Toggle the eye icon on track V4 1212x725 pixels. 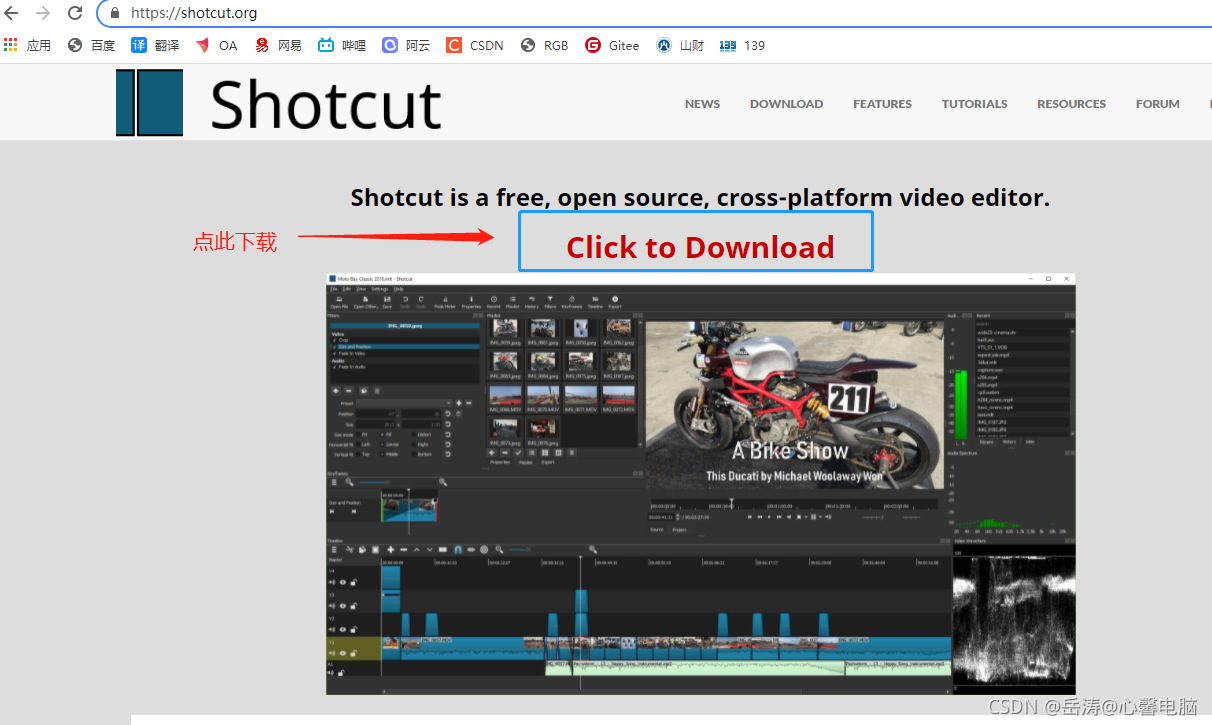(343, 582)
